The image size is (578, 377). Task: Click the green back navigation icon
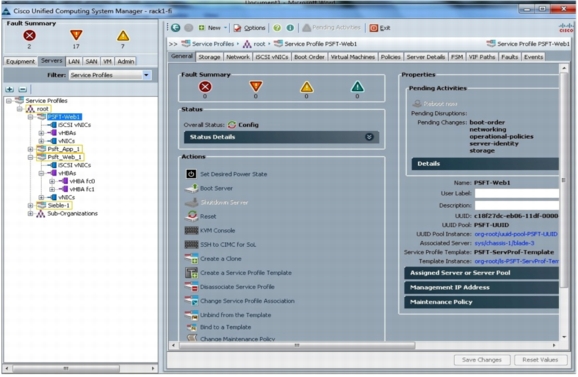[x=176, y=28]
